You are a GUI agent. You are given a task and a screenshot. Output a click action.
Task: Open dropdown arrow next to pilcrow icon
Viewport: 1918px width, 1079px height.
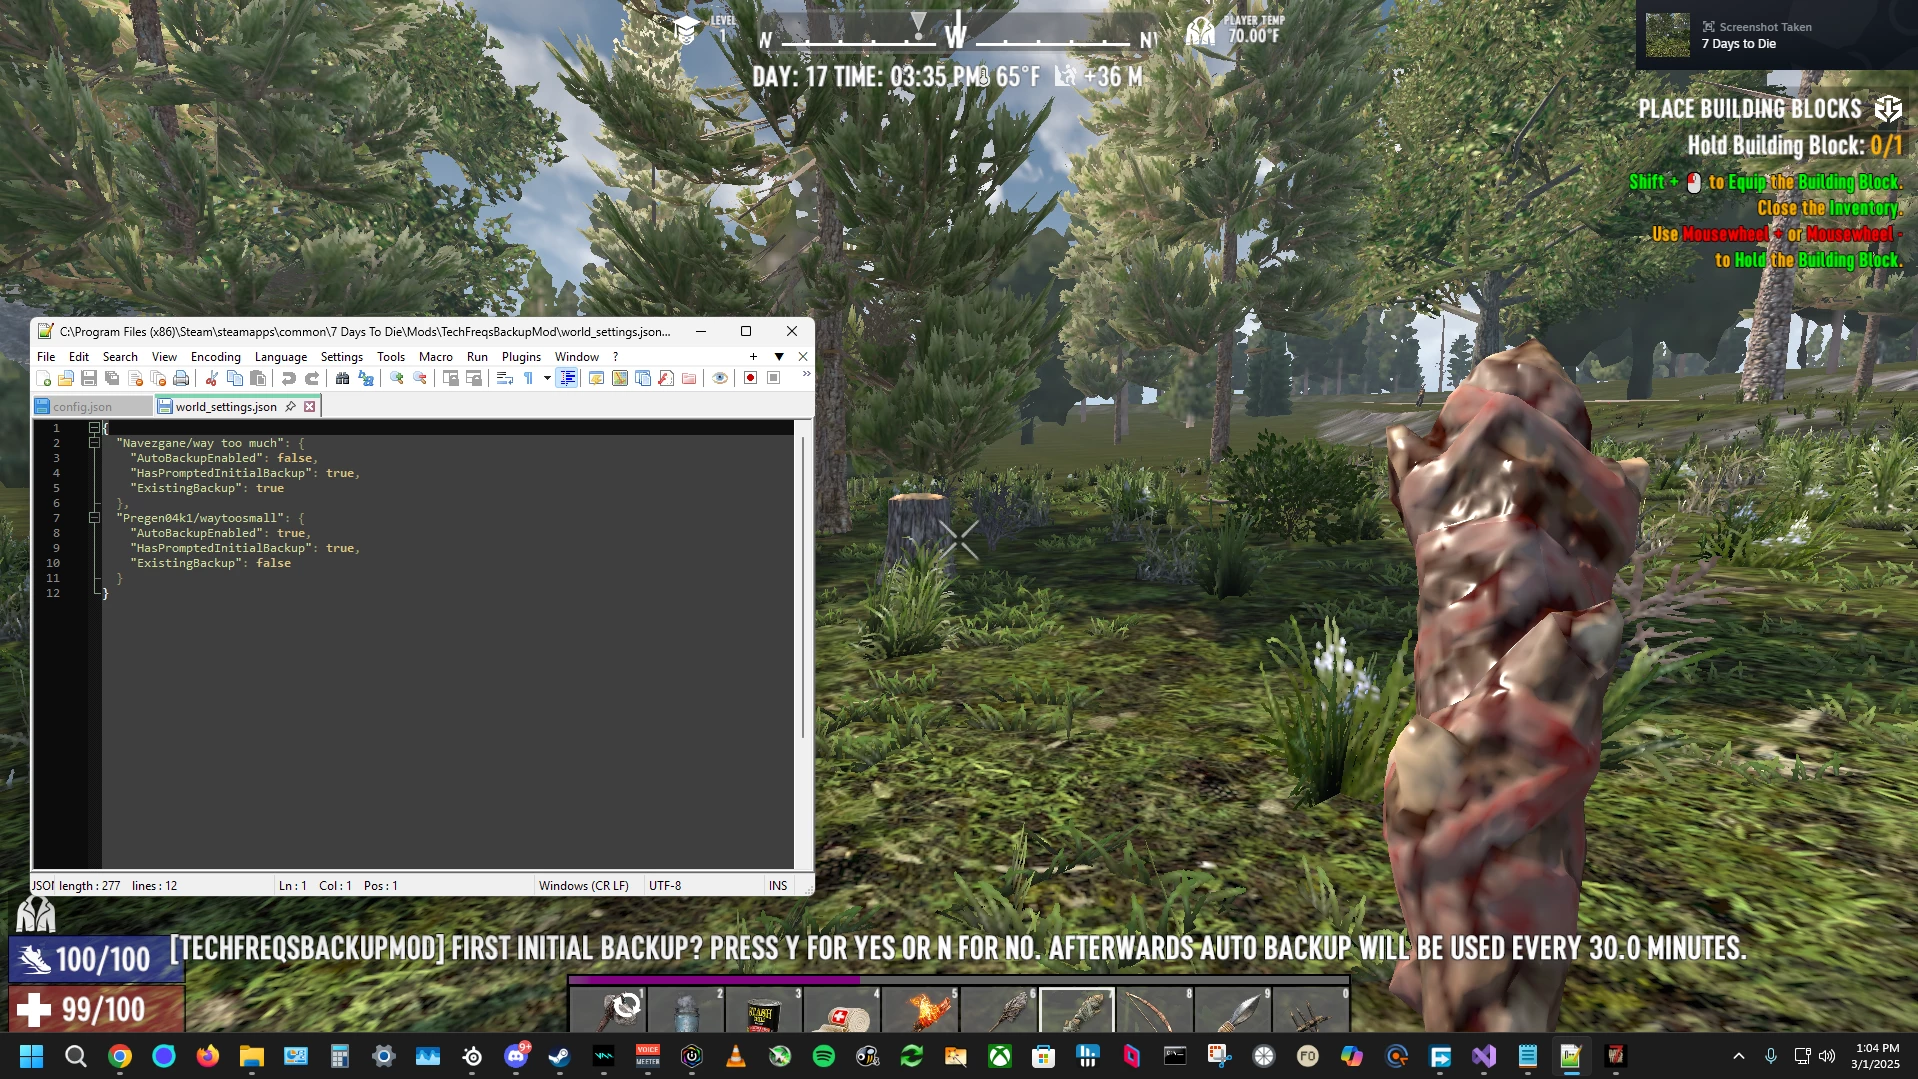[547, 378]
